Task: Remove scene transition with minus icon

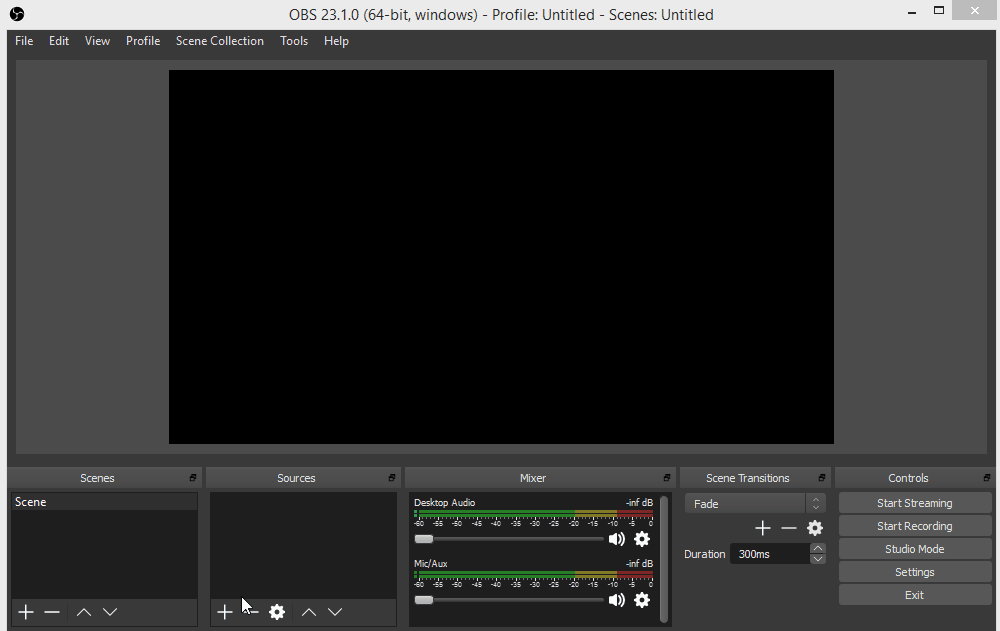Action: [x=789, y=528]
